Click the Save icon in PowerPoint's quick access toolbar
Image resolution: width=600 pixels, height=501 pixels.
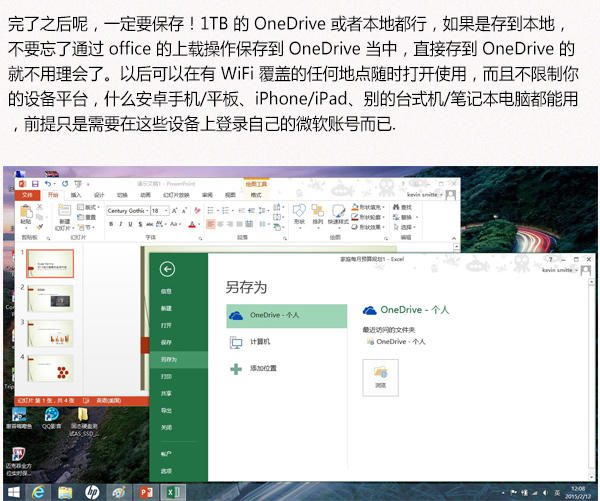(x=35, y=184)
